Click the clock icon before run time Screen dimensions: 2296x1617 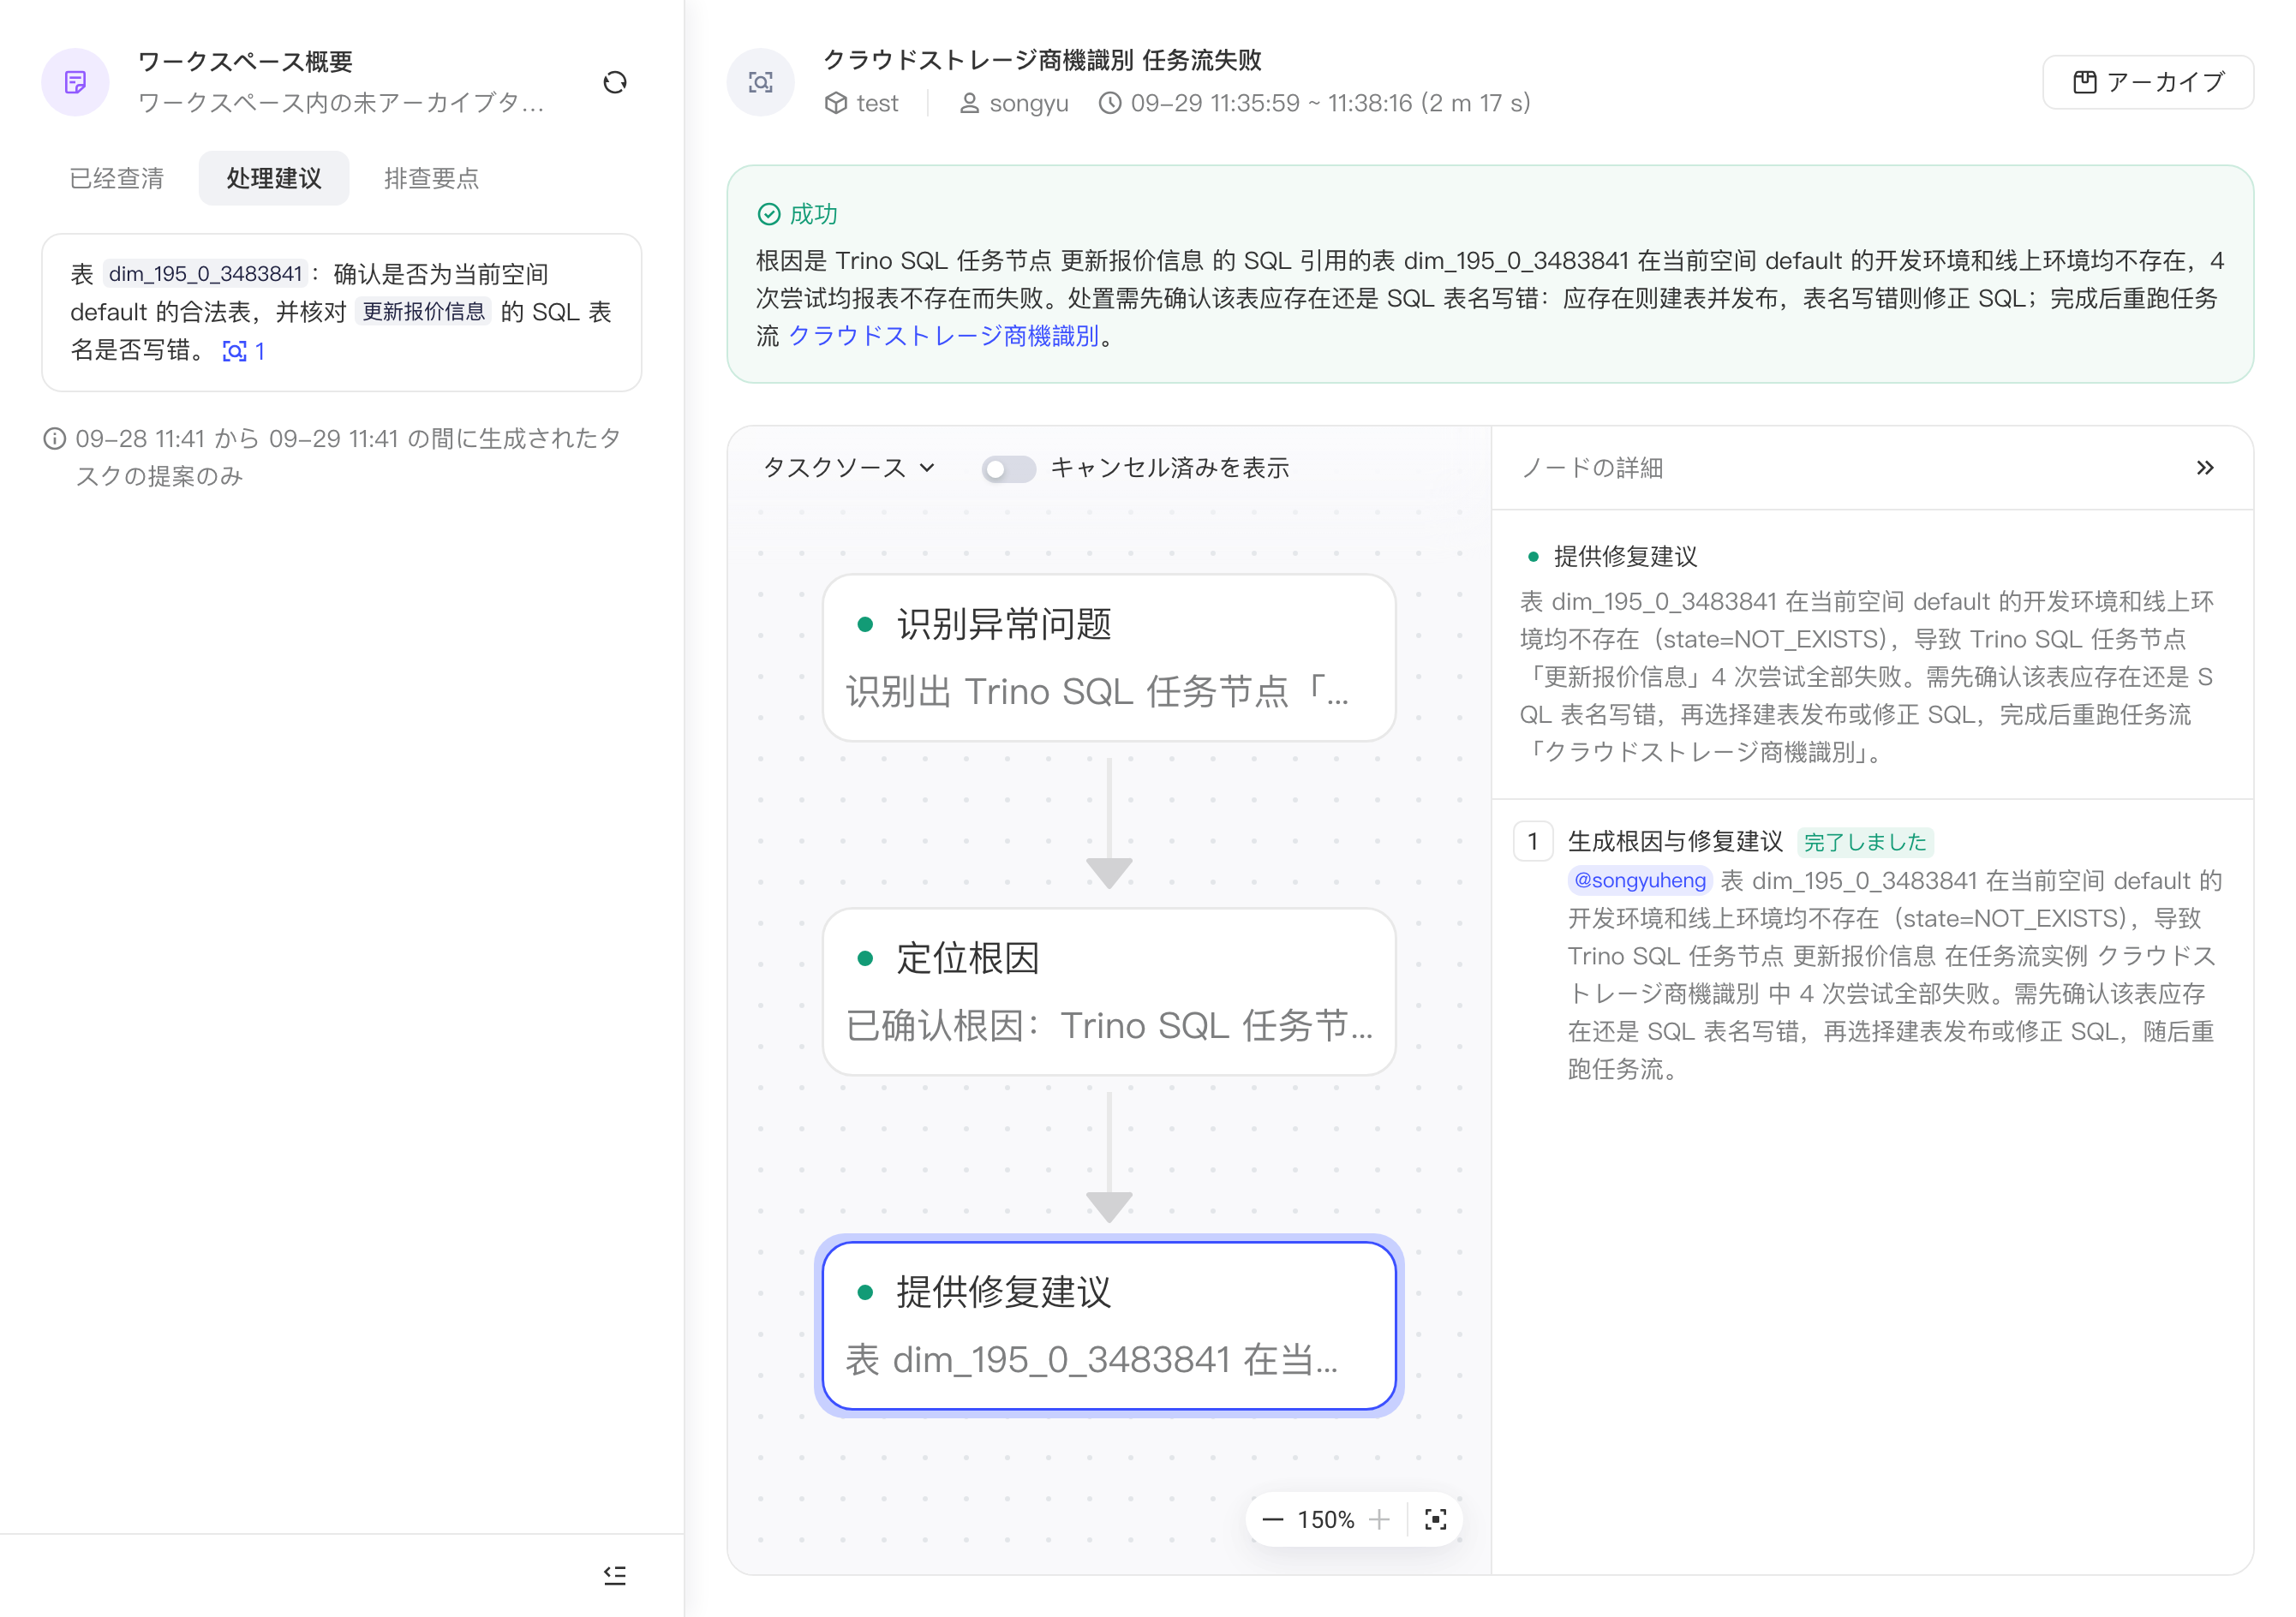(1110, 103)
